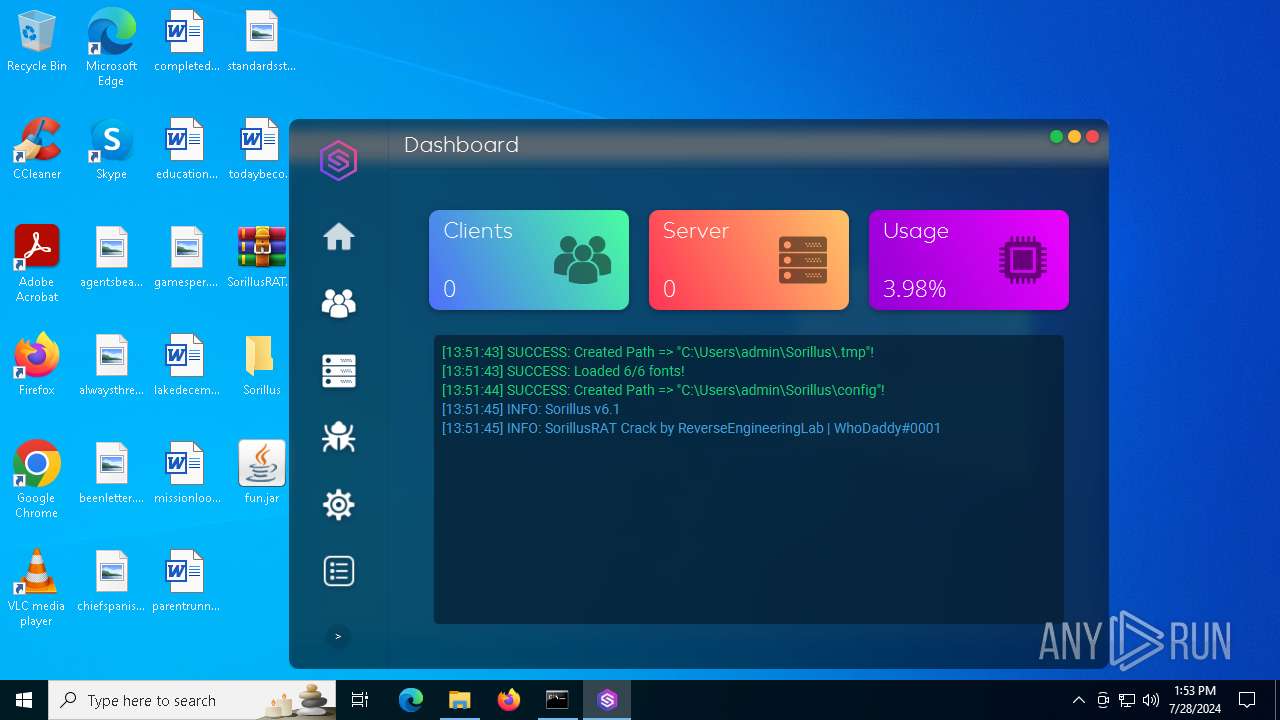
Task: Select the education... Word document icon
Action: (186, 150)
